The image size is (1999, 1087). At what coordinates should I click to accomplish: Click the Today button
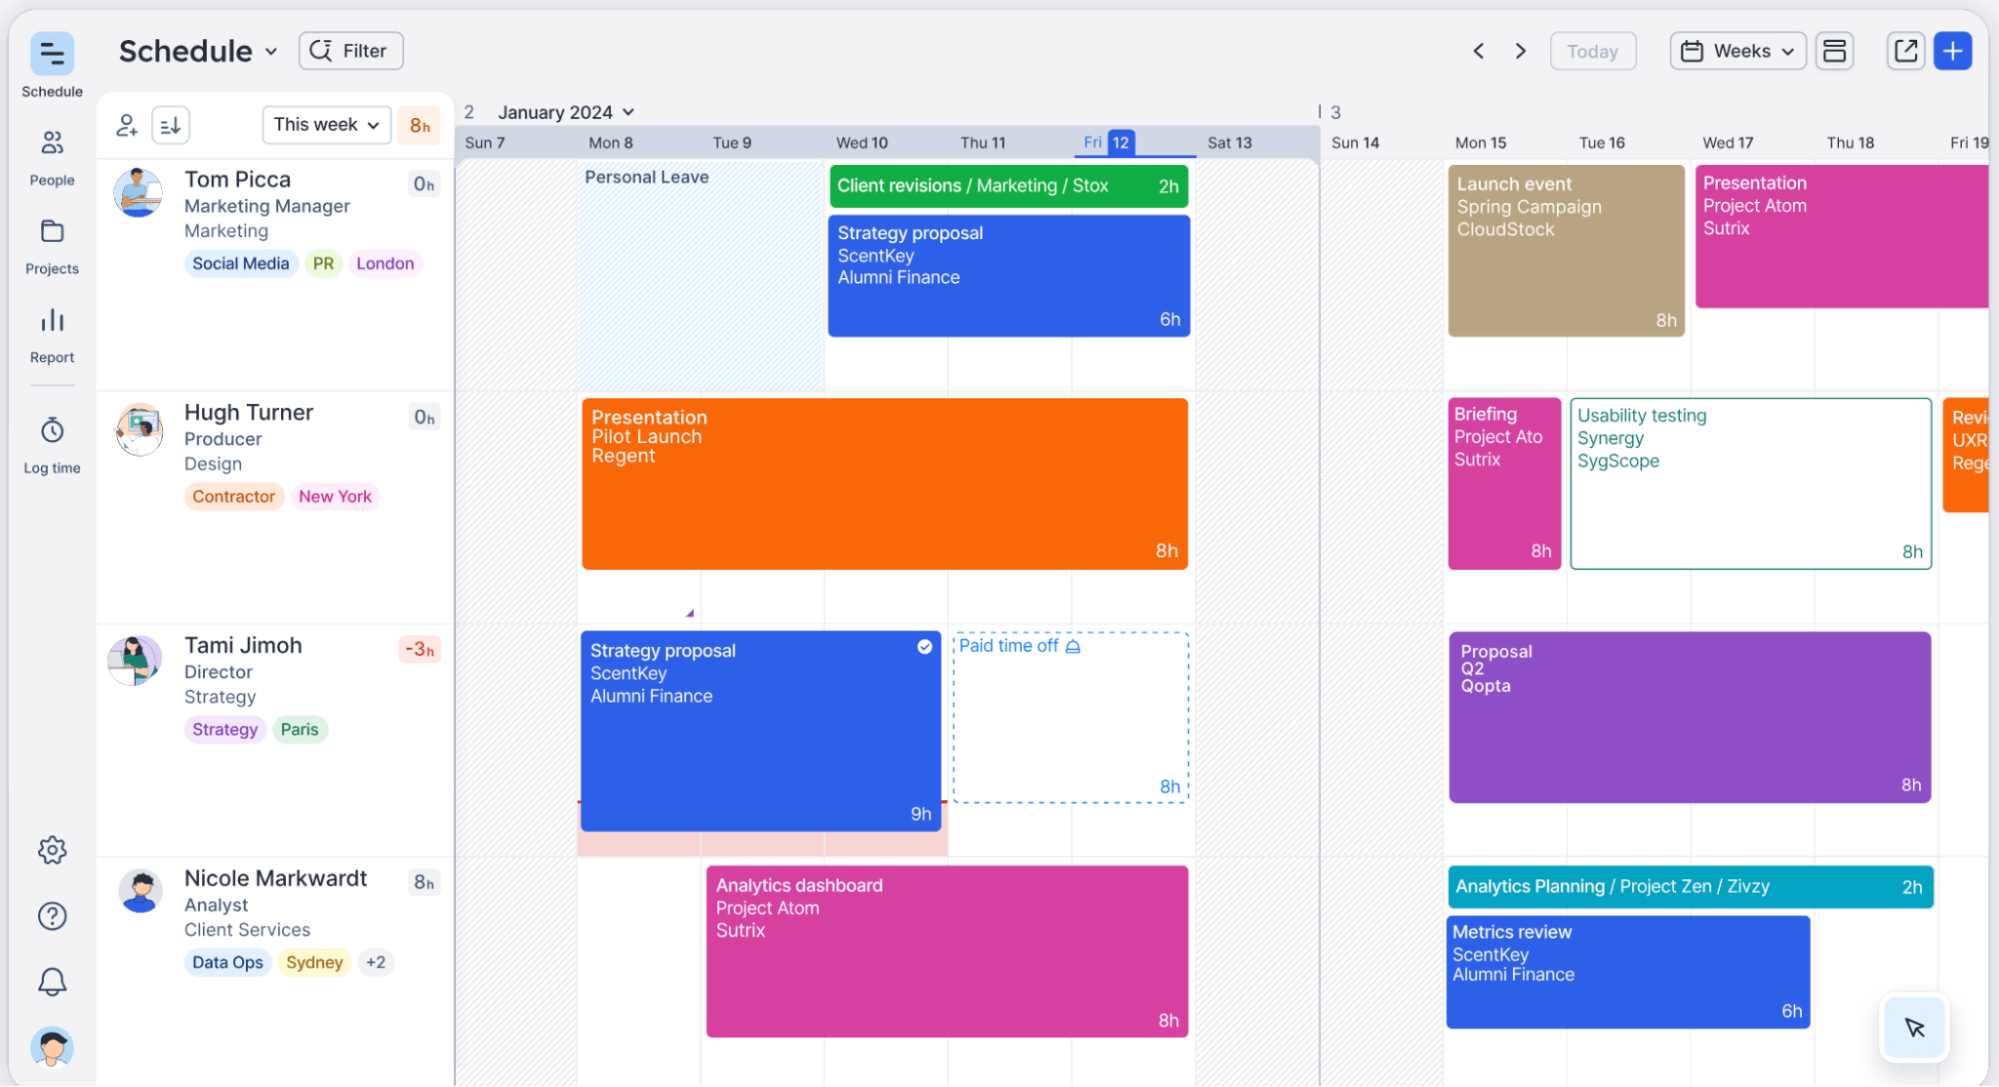point(1592,51)
